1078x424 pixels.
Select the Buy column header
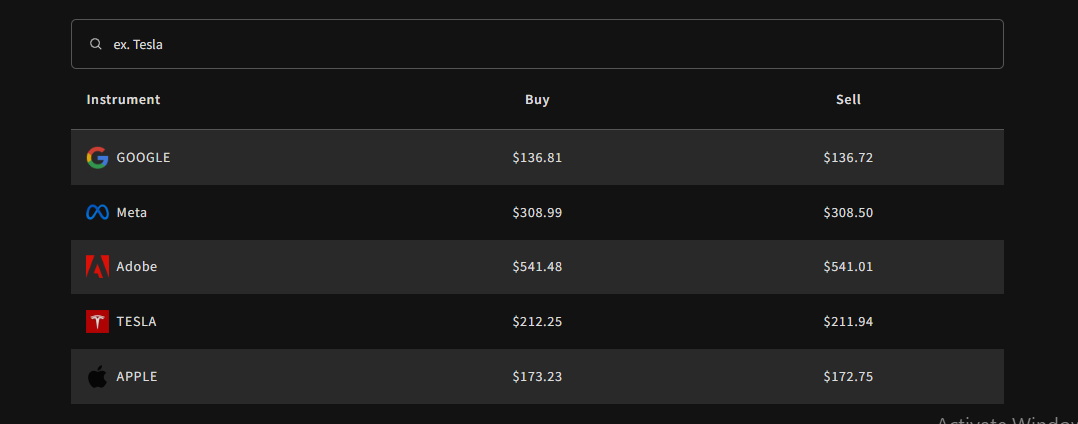[x=537, y=100]
